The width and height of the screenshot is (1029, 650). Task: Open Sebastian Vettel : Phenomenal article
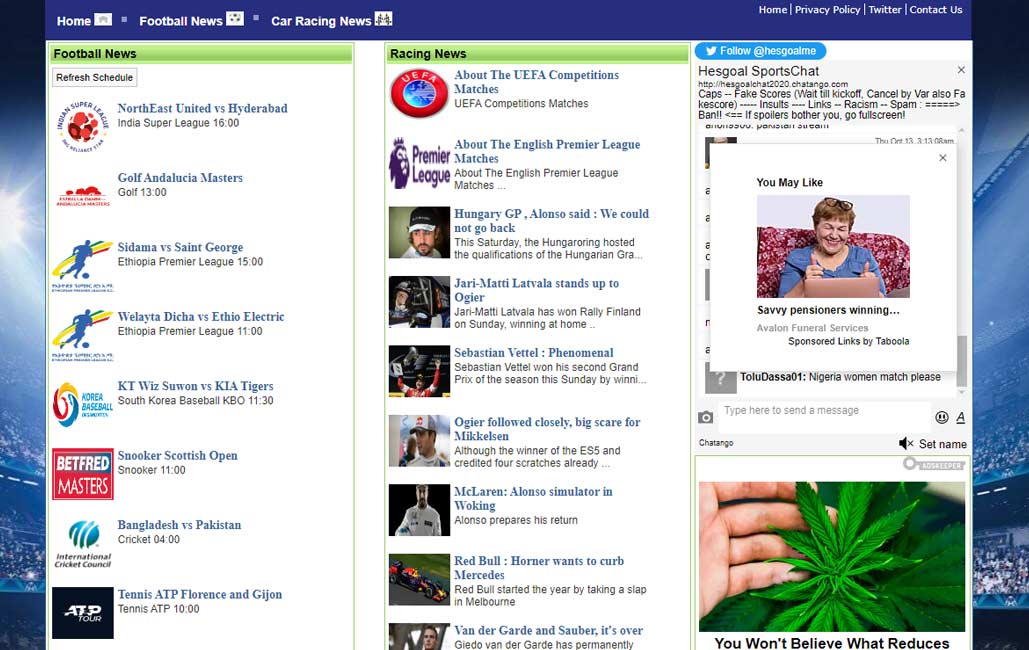coord(534,353)
